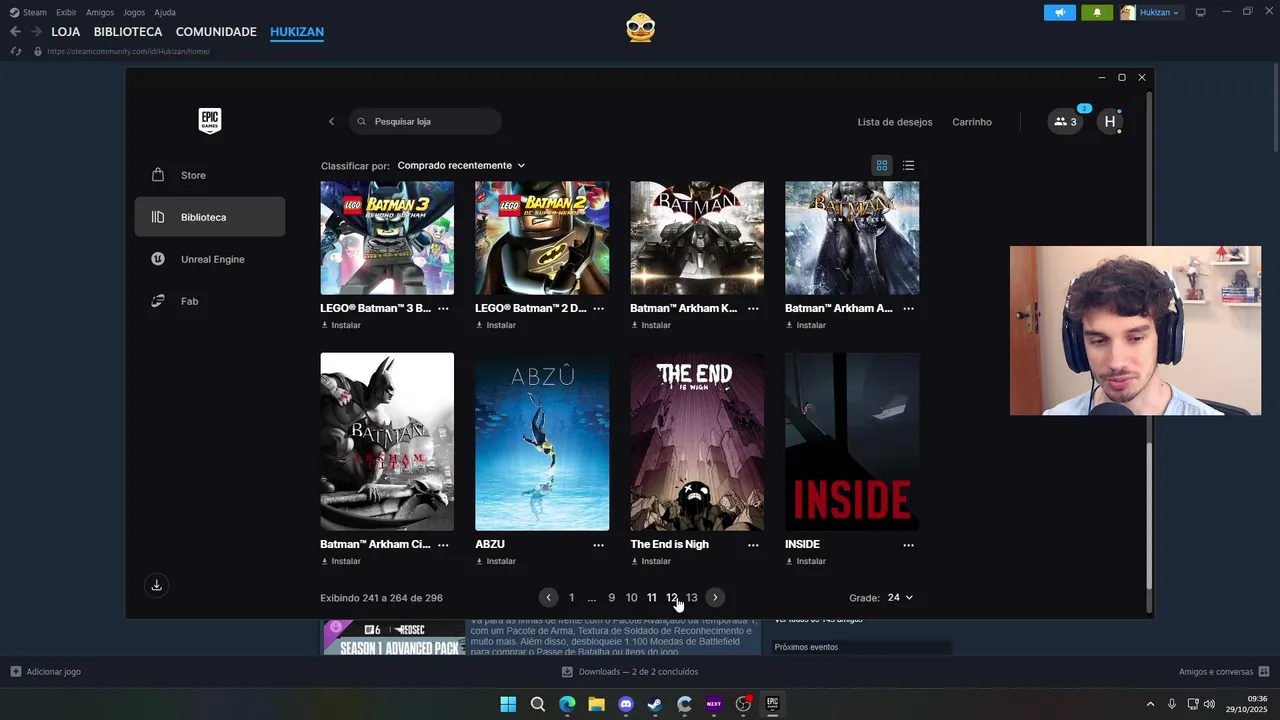This screenshot has height=720, width=1280.
Task: Click Steam notifications bell icon
Action: 1097,12
